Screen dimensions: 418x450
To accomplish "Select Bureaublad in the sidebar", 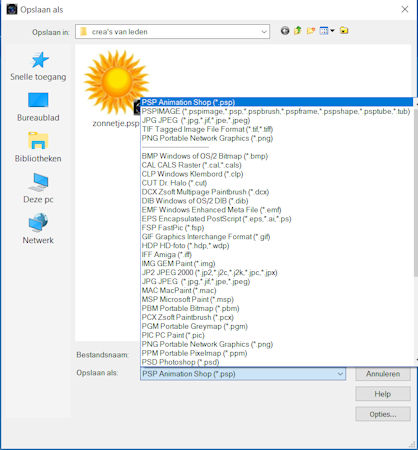I will pyautogui.click(x=38, y=107).
